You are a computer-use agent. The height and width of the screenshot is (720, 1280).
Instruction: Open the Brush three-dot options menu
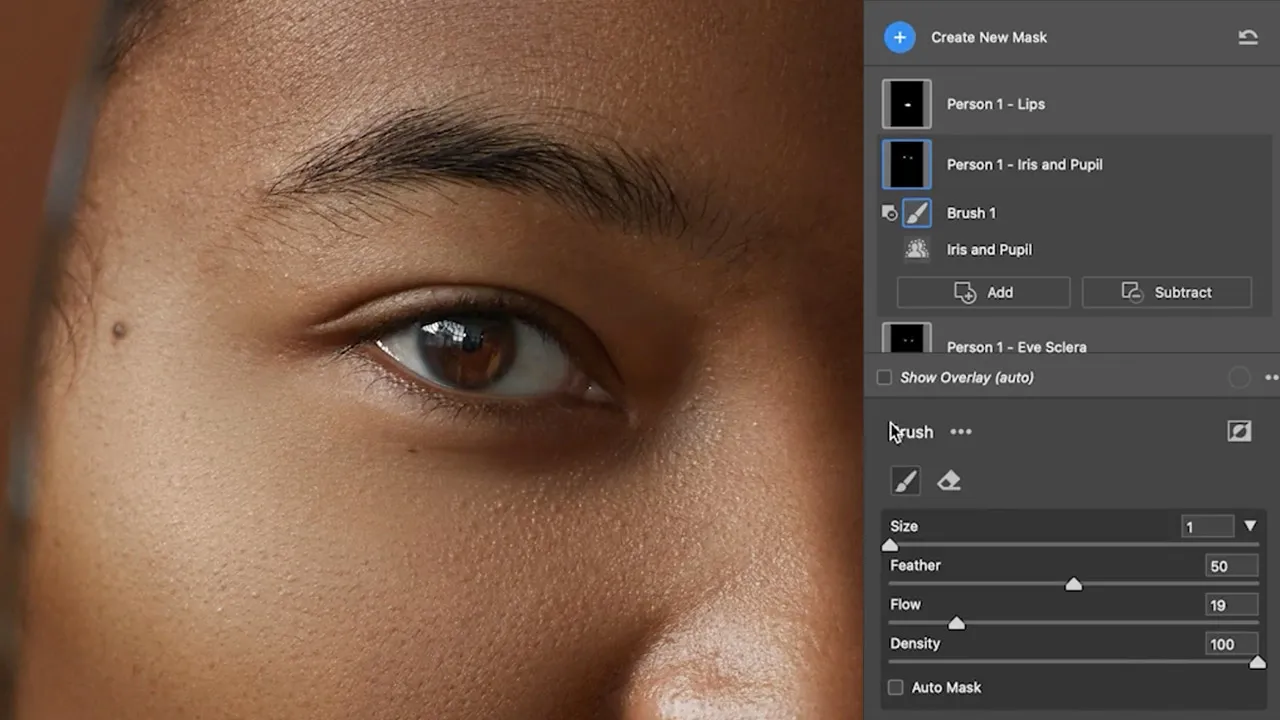click(x=961, y=432)
